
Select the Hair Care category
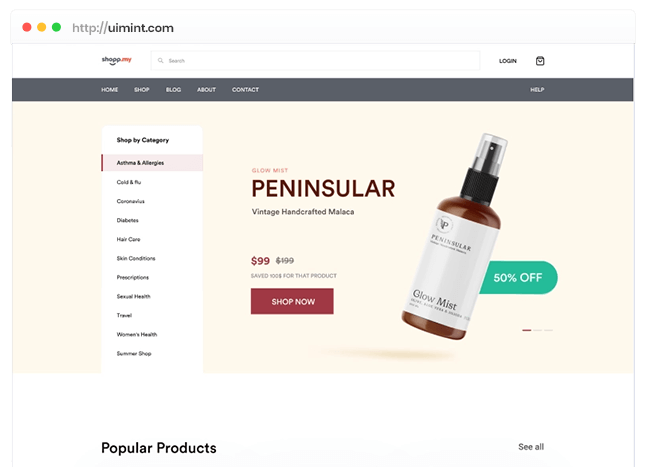point(128,239)
